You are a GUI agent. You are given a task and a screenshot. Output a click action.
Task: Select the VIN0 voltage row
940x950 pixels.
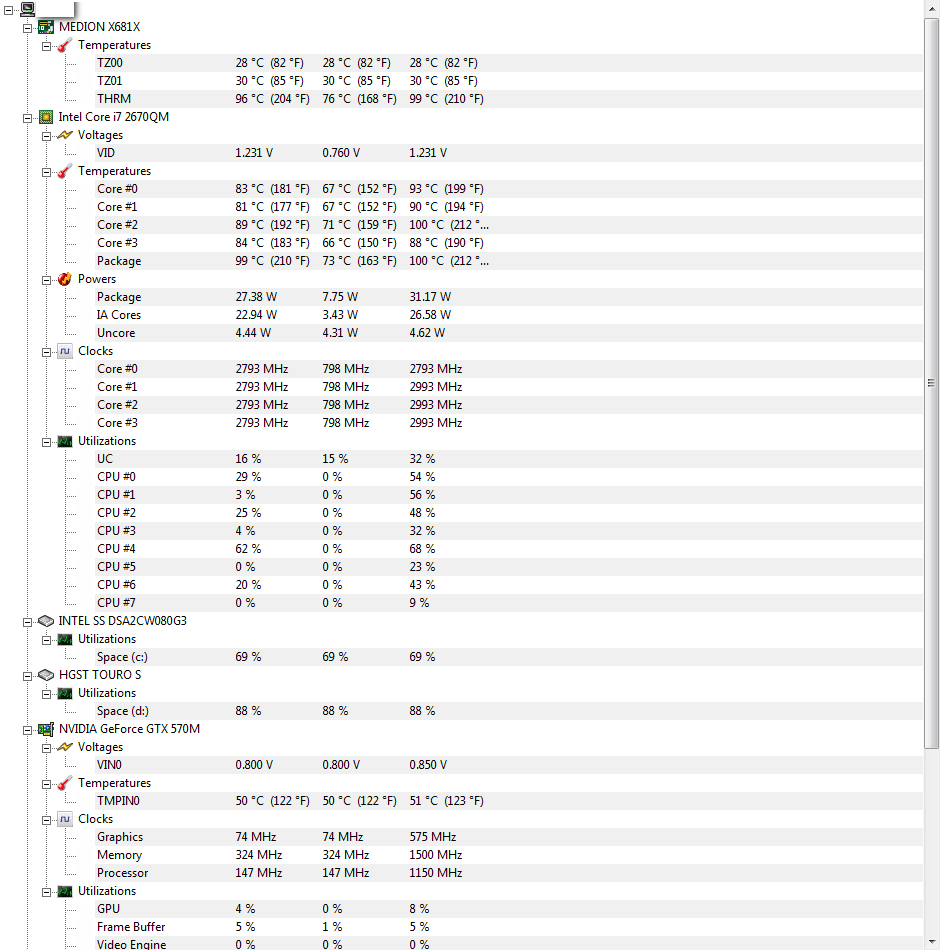point(509,765)
